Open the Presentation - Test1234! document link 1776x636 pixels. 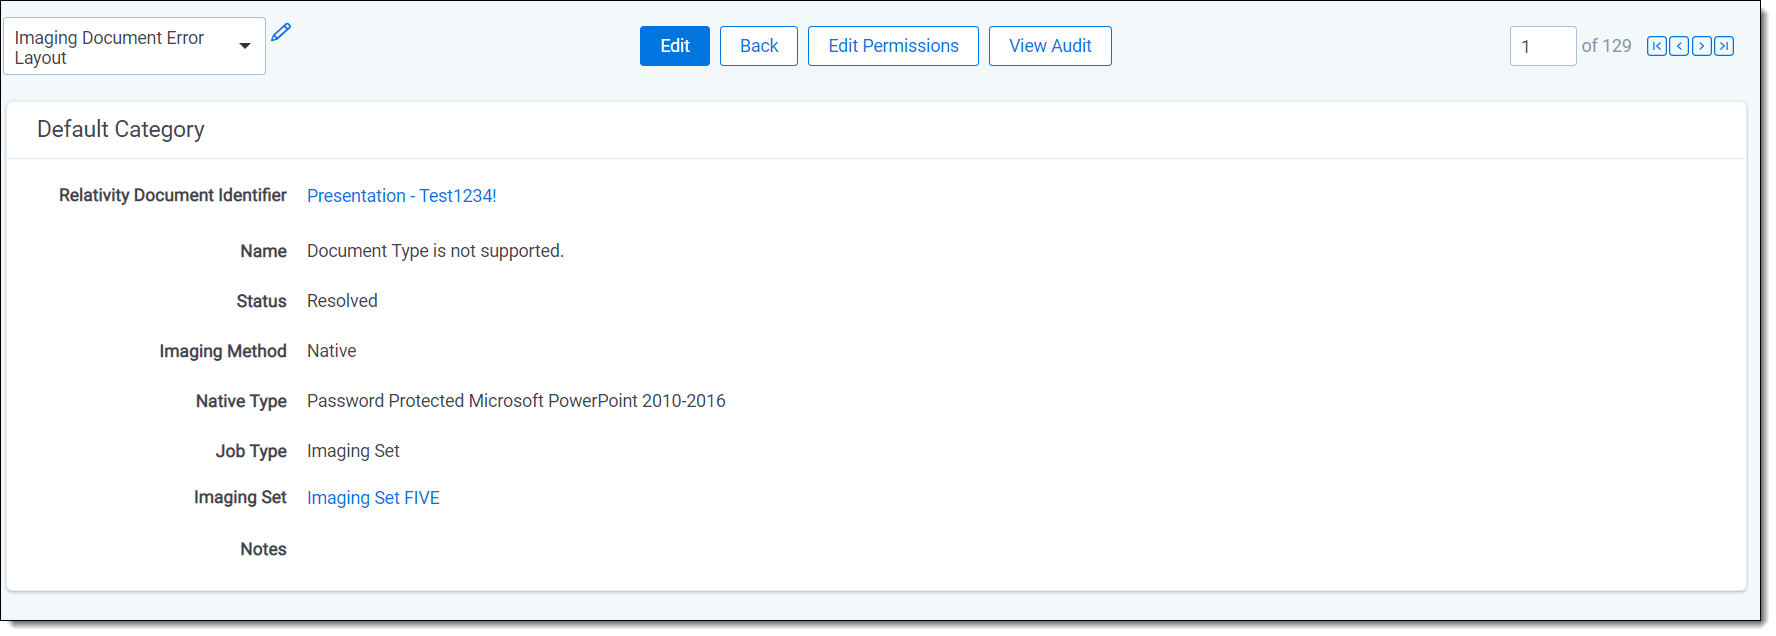tap(401, 196)
